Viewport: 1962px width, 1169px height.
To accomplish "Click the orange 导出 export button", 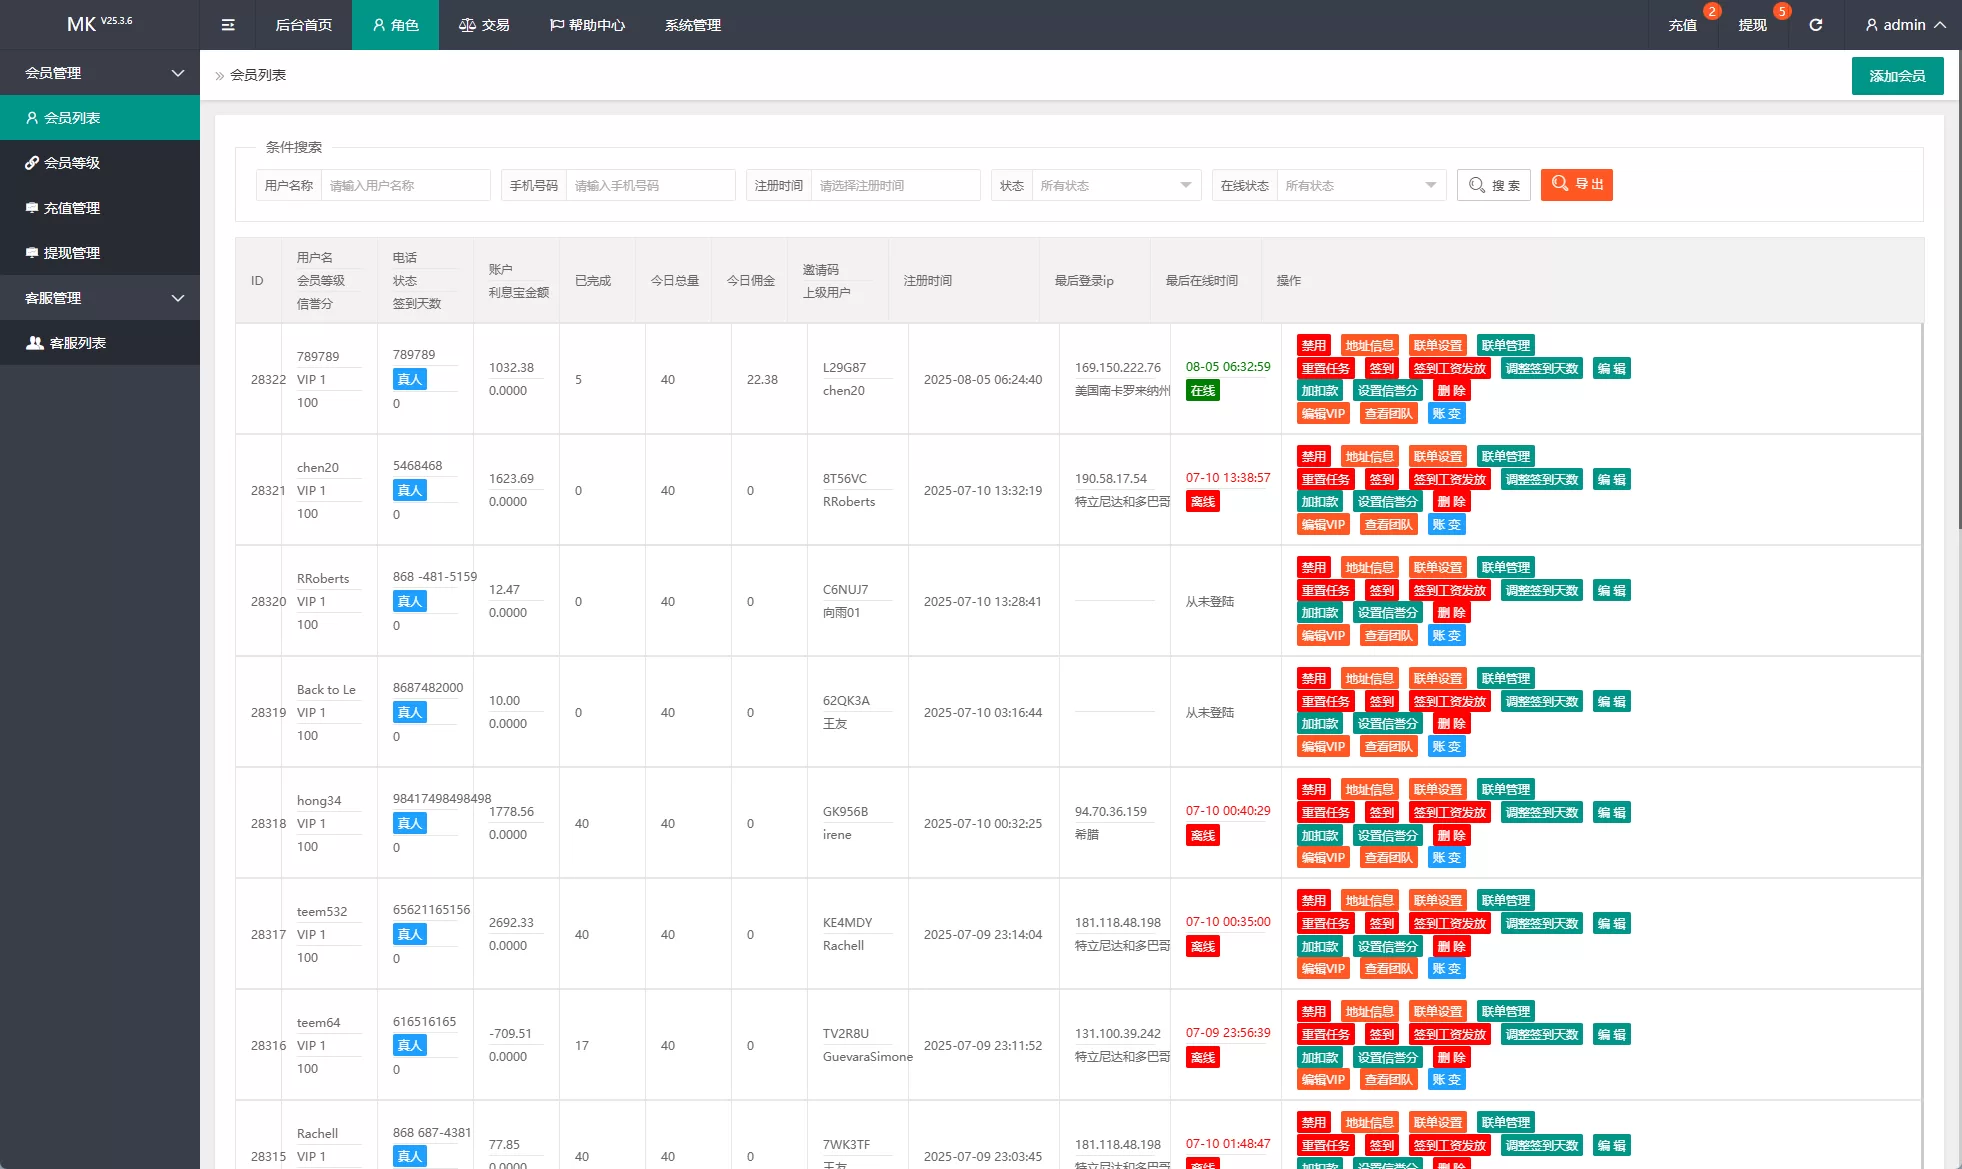I will [x=1576, y=185].
